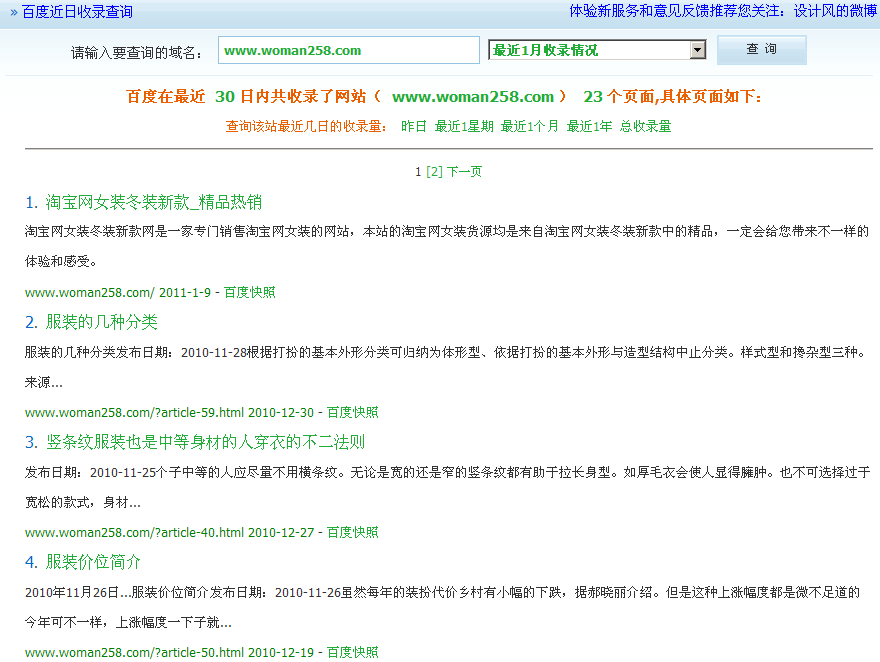The height and width of the screenshot is (662, 880).
Task: Open result 竖条纹服装也是中等身材的人穿衣的不二法则
Action: [x=205, y=442]
